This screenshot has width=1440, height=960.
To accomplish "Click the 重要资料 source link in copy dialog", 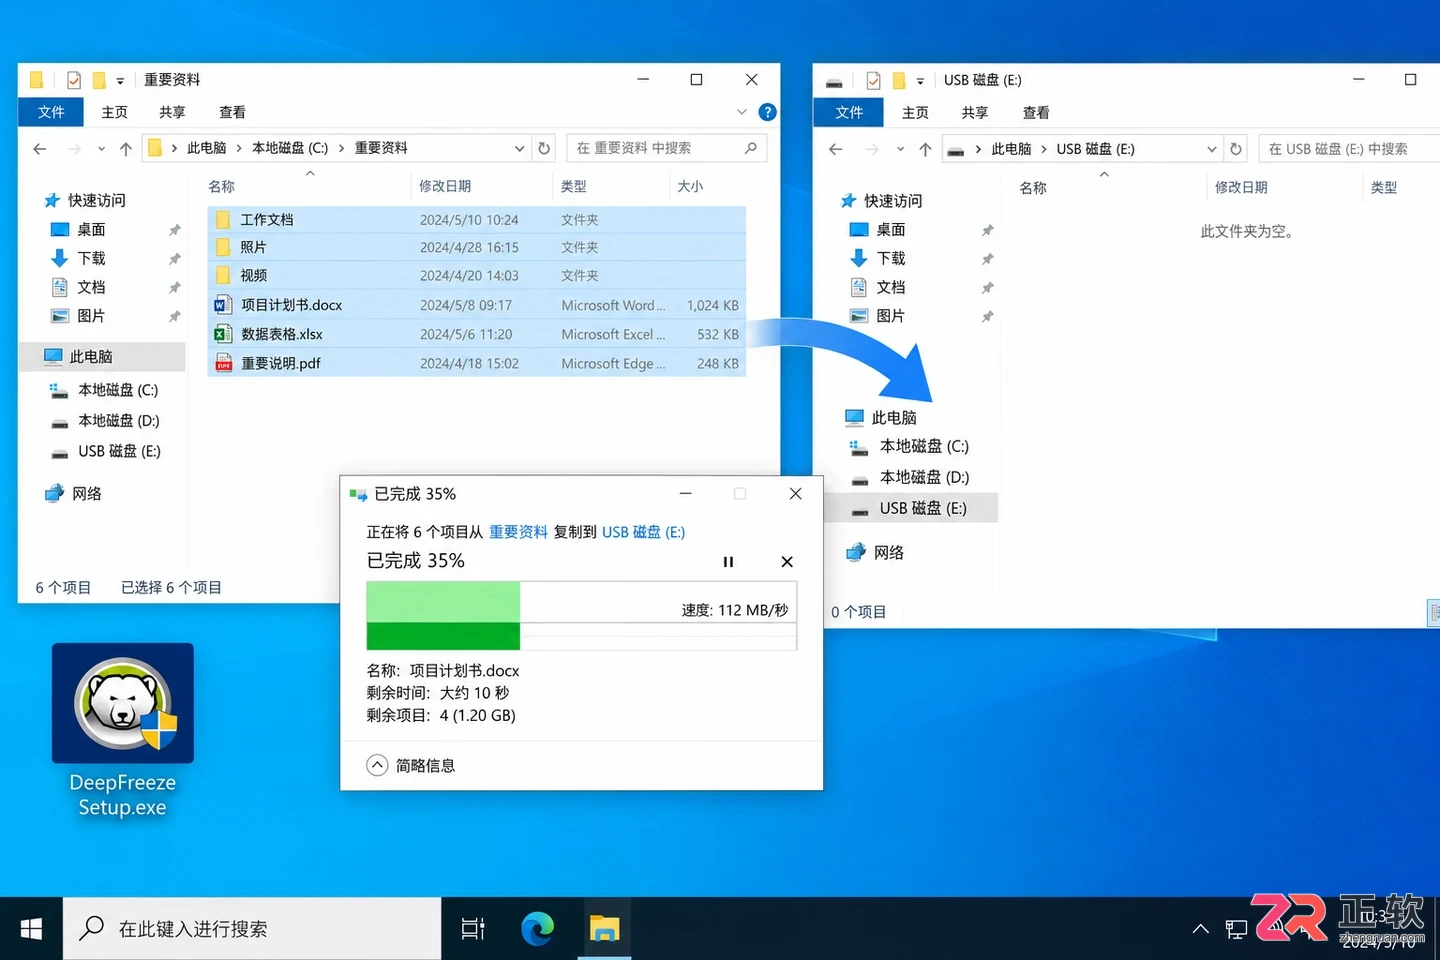I will (518, 532).
